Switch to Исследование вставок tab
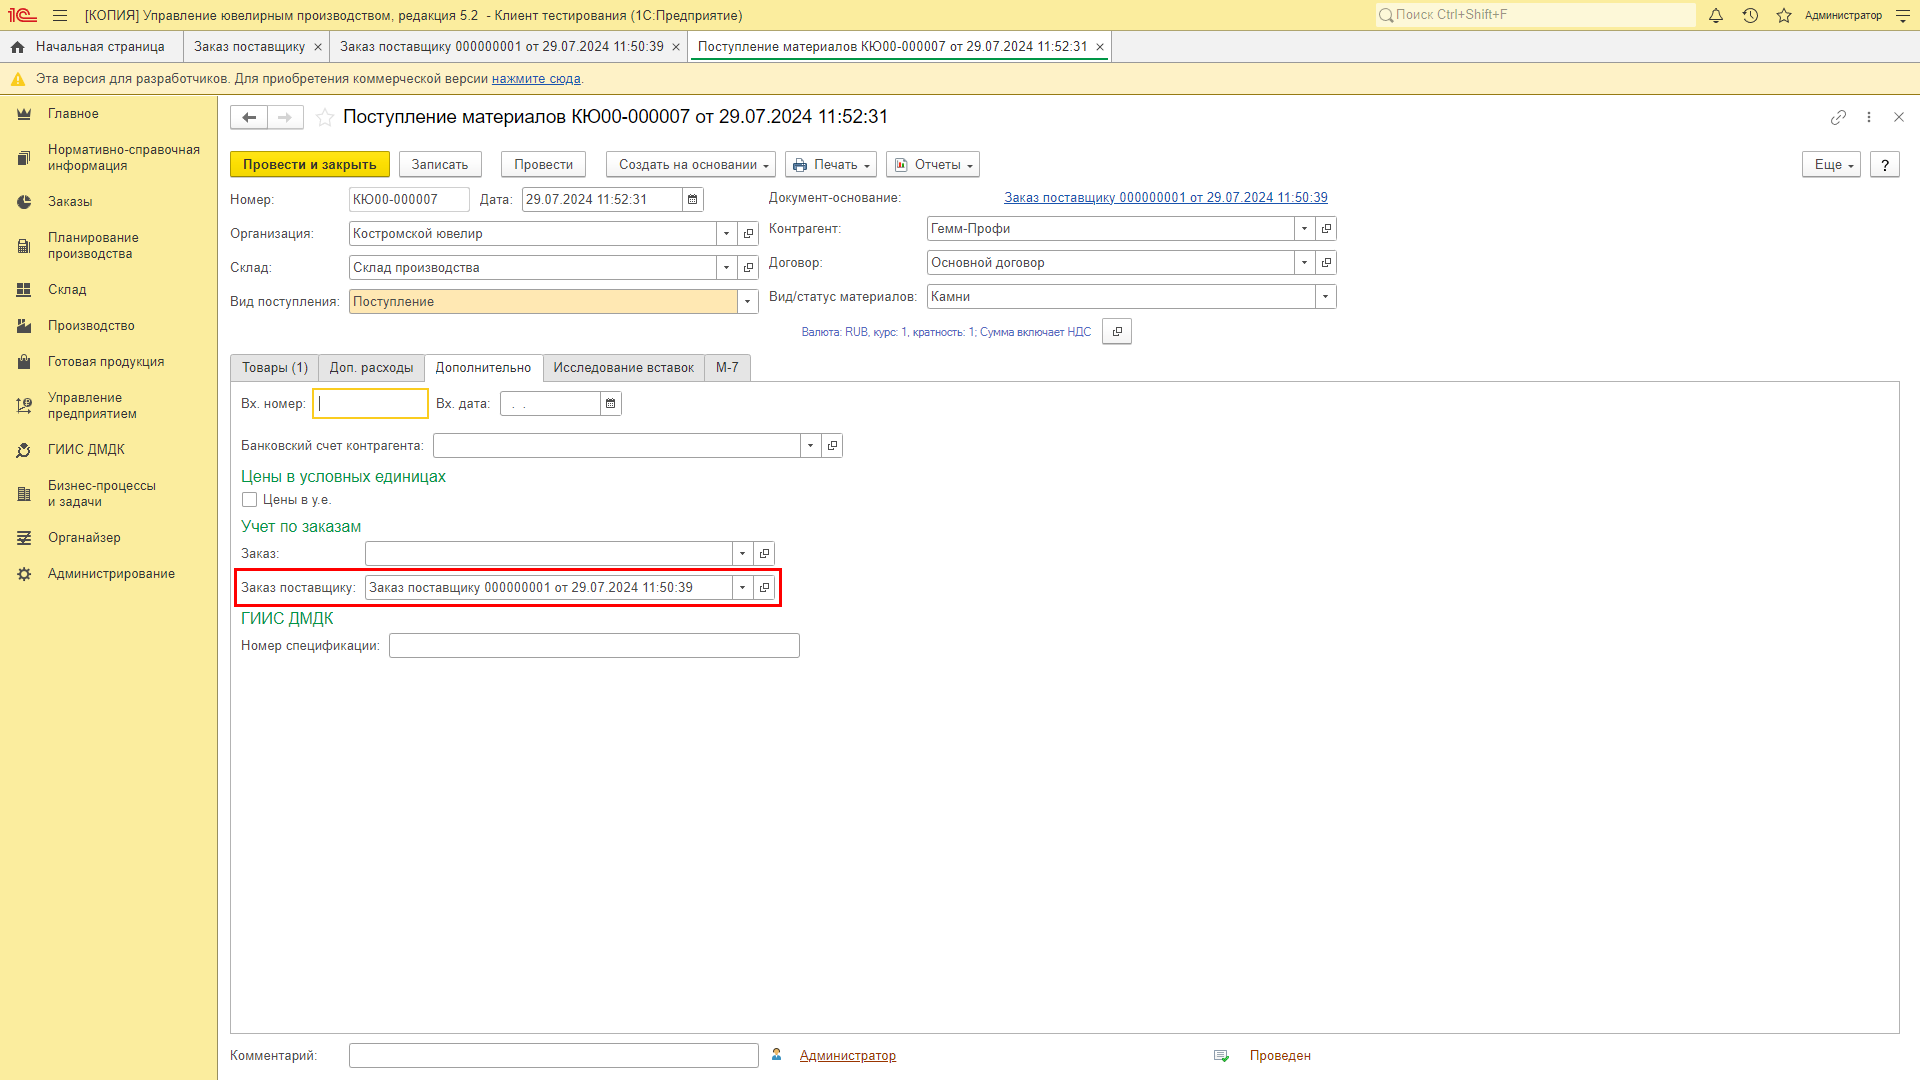Image resolution: width=1920 pixels, height=1080 pixels. coord(623,368)
